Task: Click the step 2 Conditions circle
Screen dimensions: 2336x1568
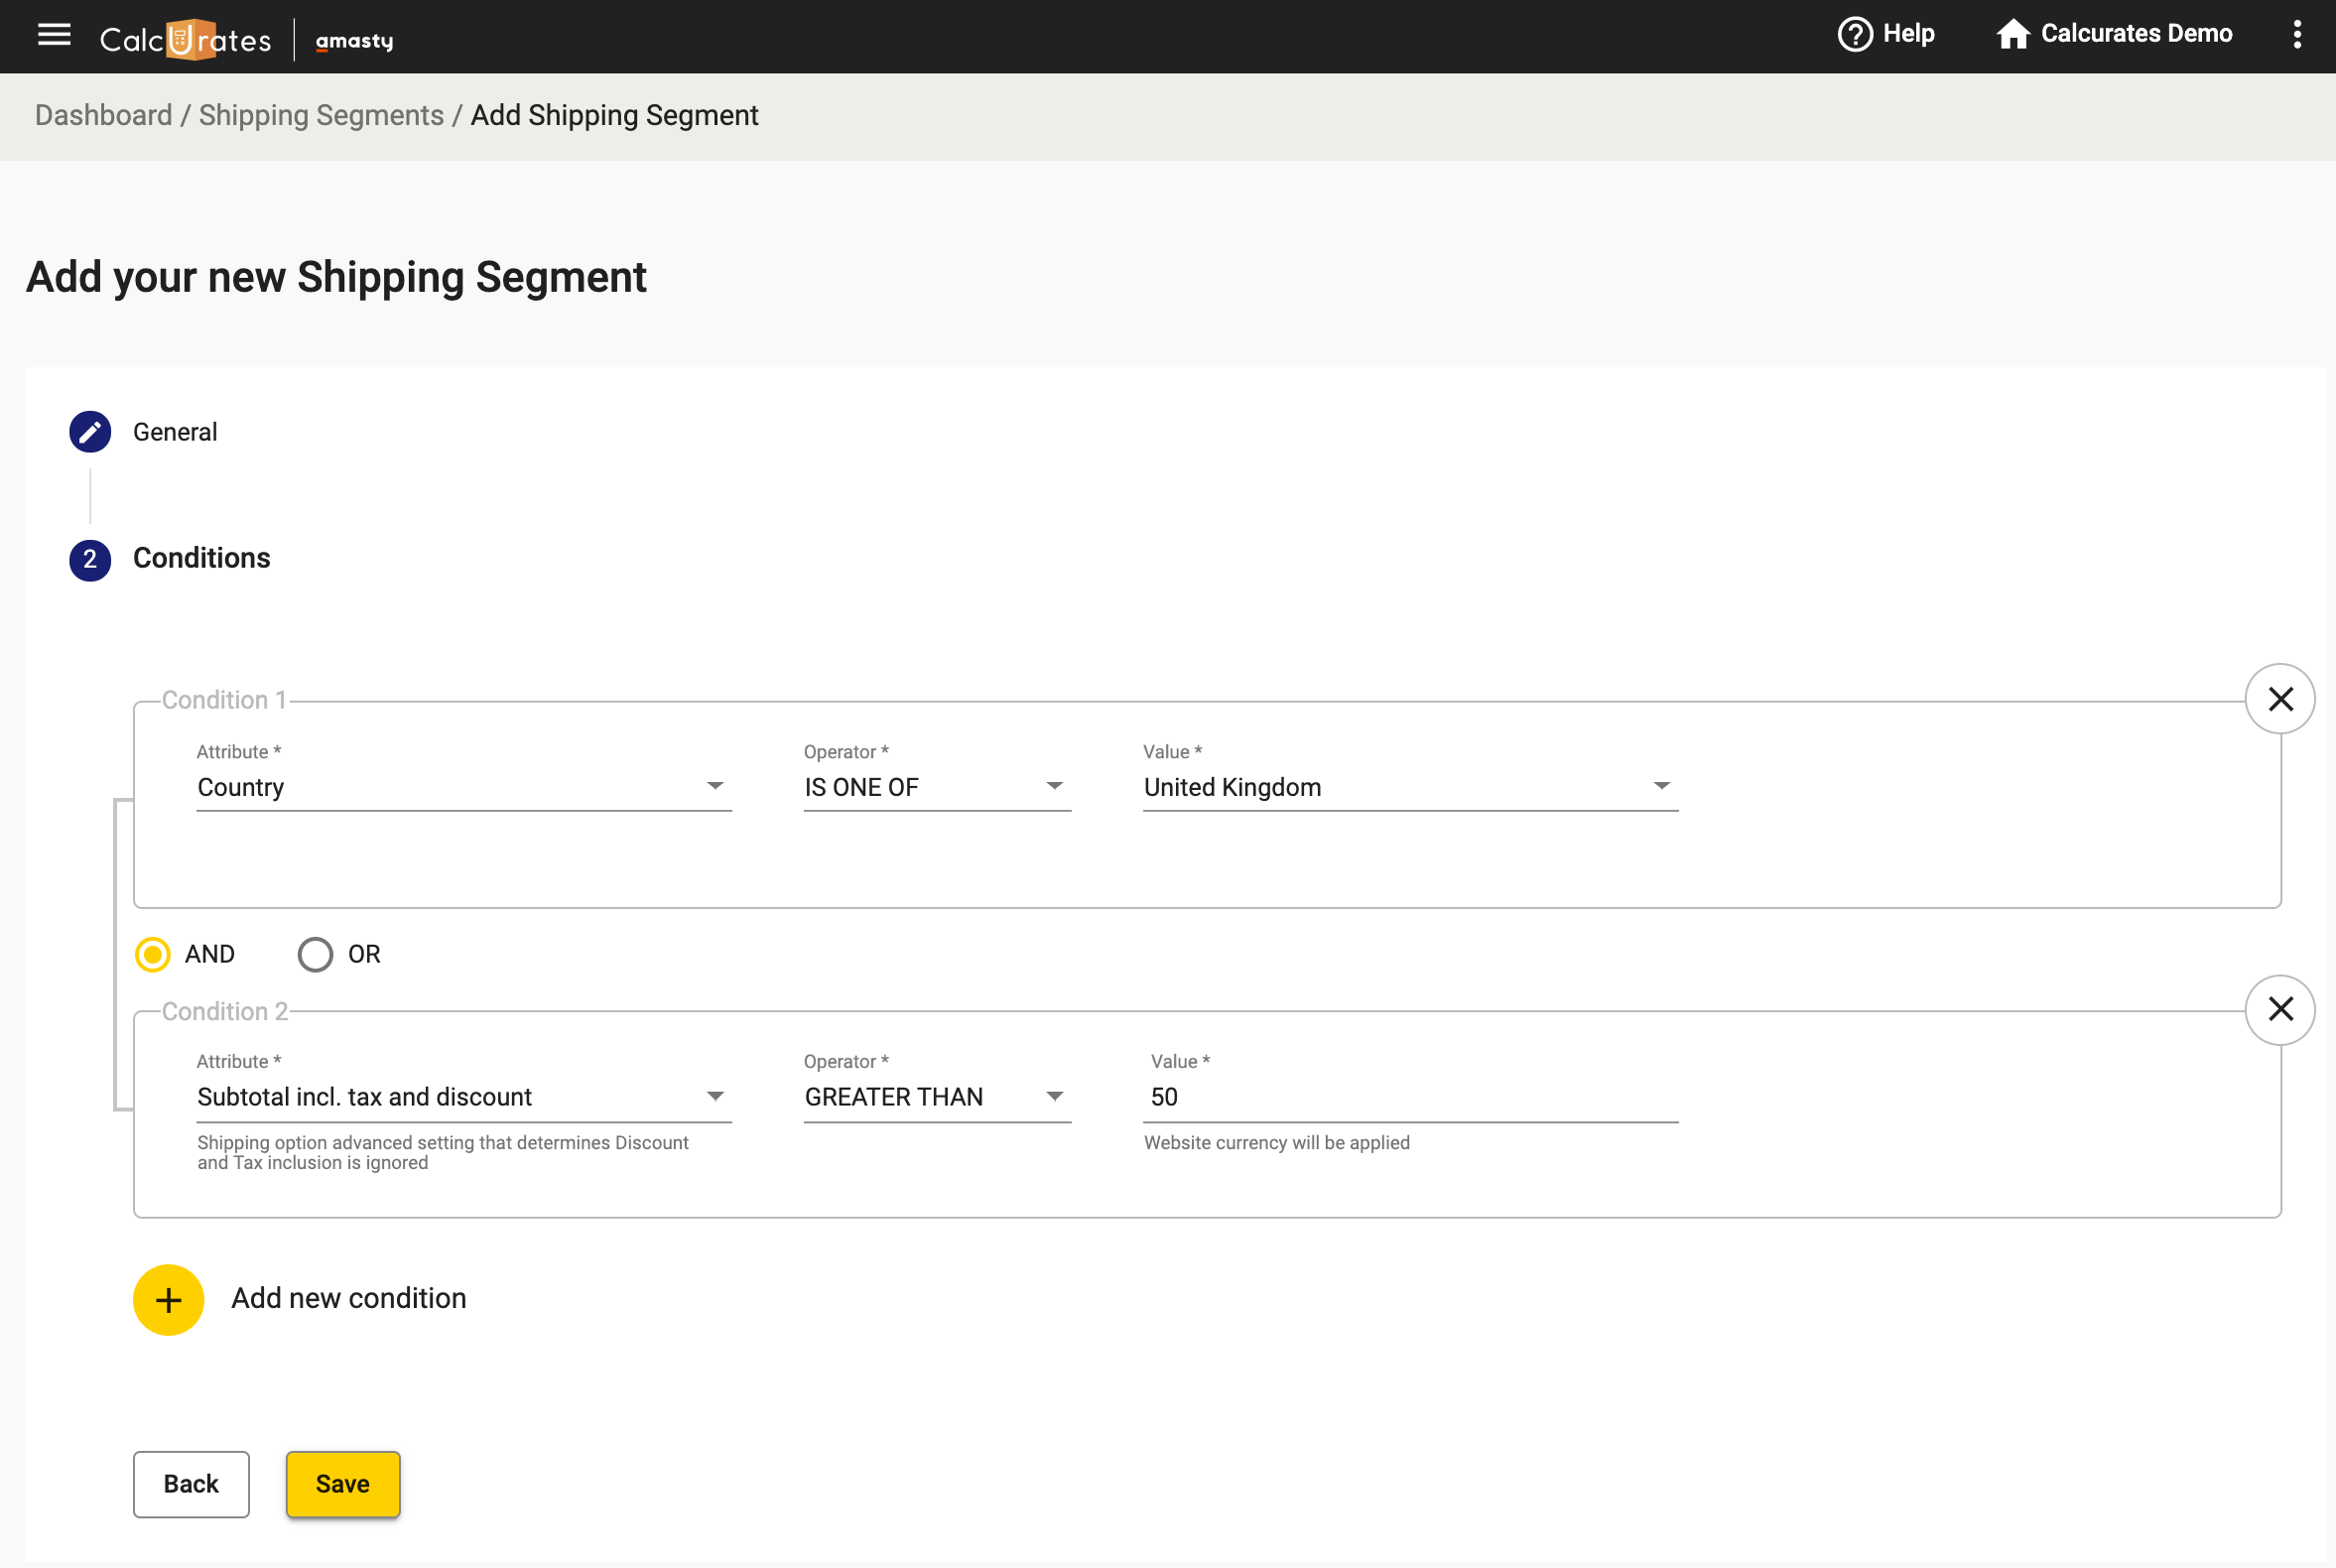Action: [90, 559]
